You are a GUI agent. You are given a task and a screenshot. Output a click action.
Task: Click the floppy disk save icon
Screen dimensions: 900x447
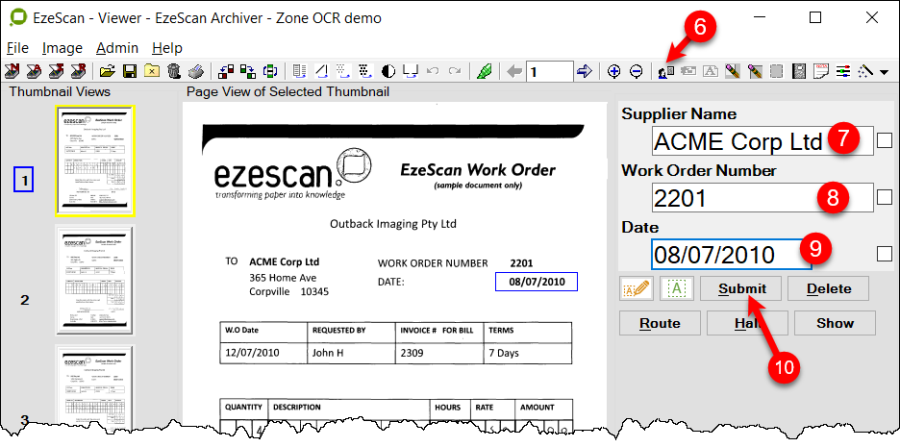[x=129, y=71]
